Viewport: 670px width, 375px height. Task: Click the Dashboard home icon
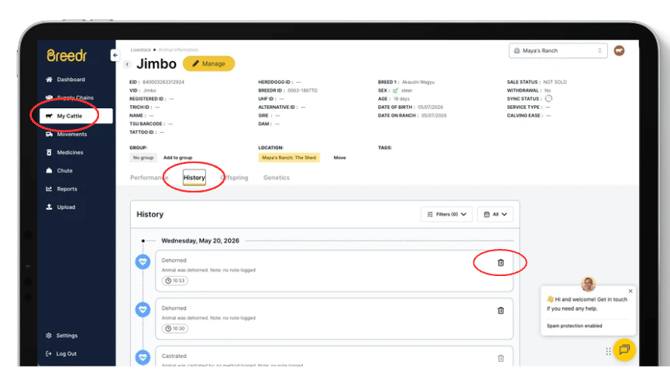[49, 79]
